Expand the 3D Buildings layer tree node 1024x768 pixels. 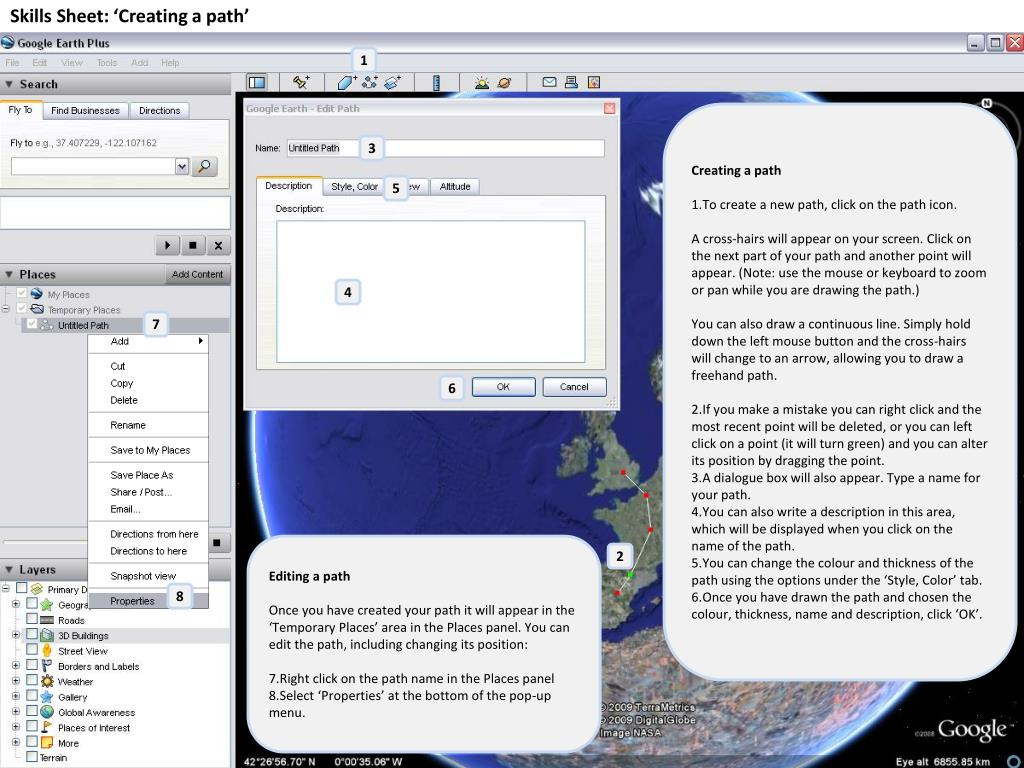(x=16, y=635)
